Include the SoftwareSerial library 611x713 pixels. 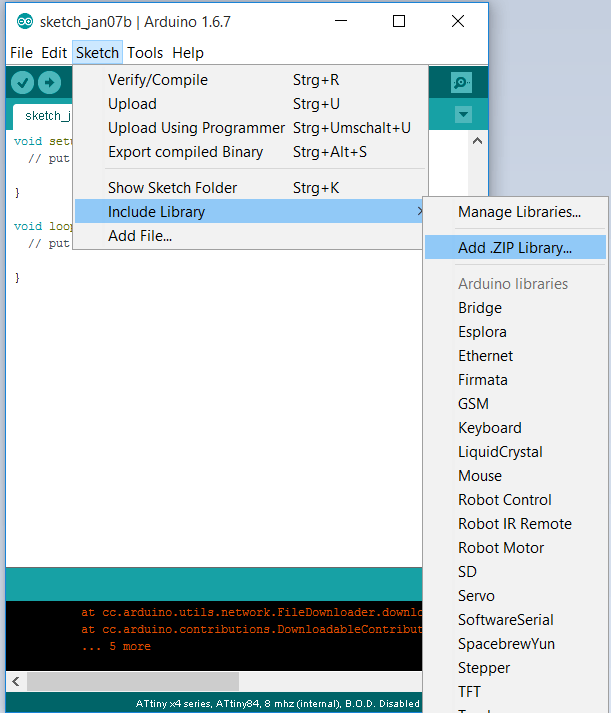coord(515,620)
